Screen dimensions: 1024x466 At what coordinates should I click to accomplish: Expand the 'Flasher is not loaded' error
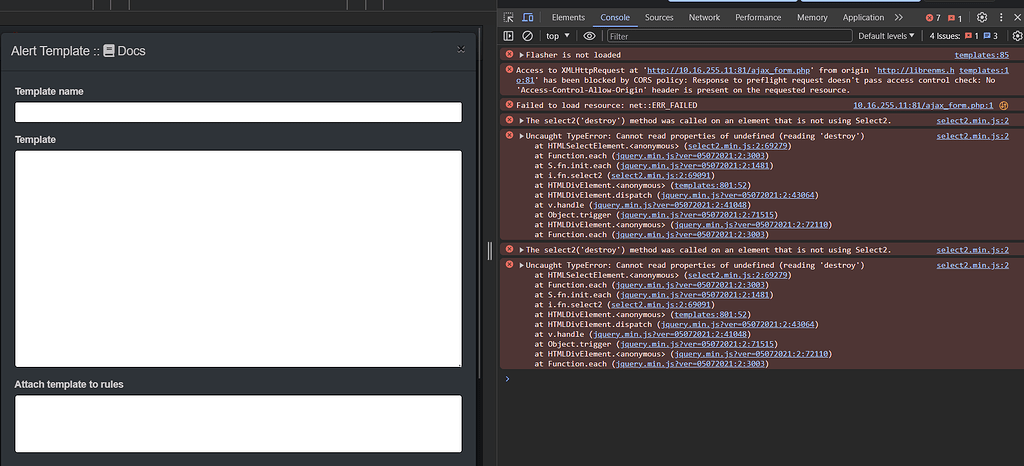(522, 55)
